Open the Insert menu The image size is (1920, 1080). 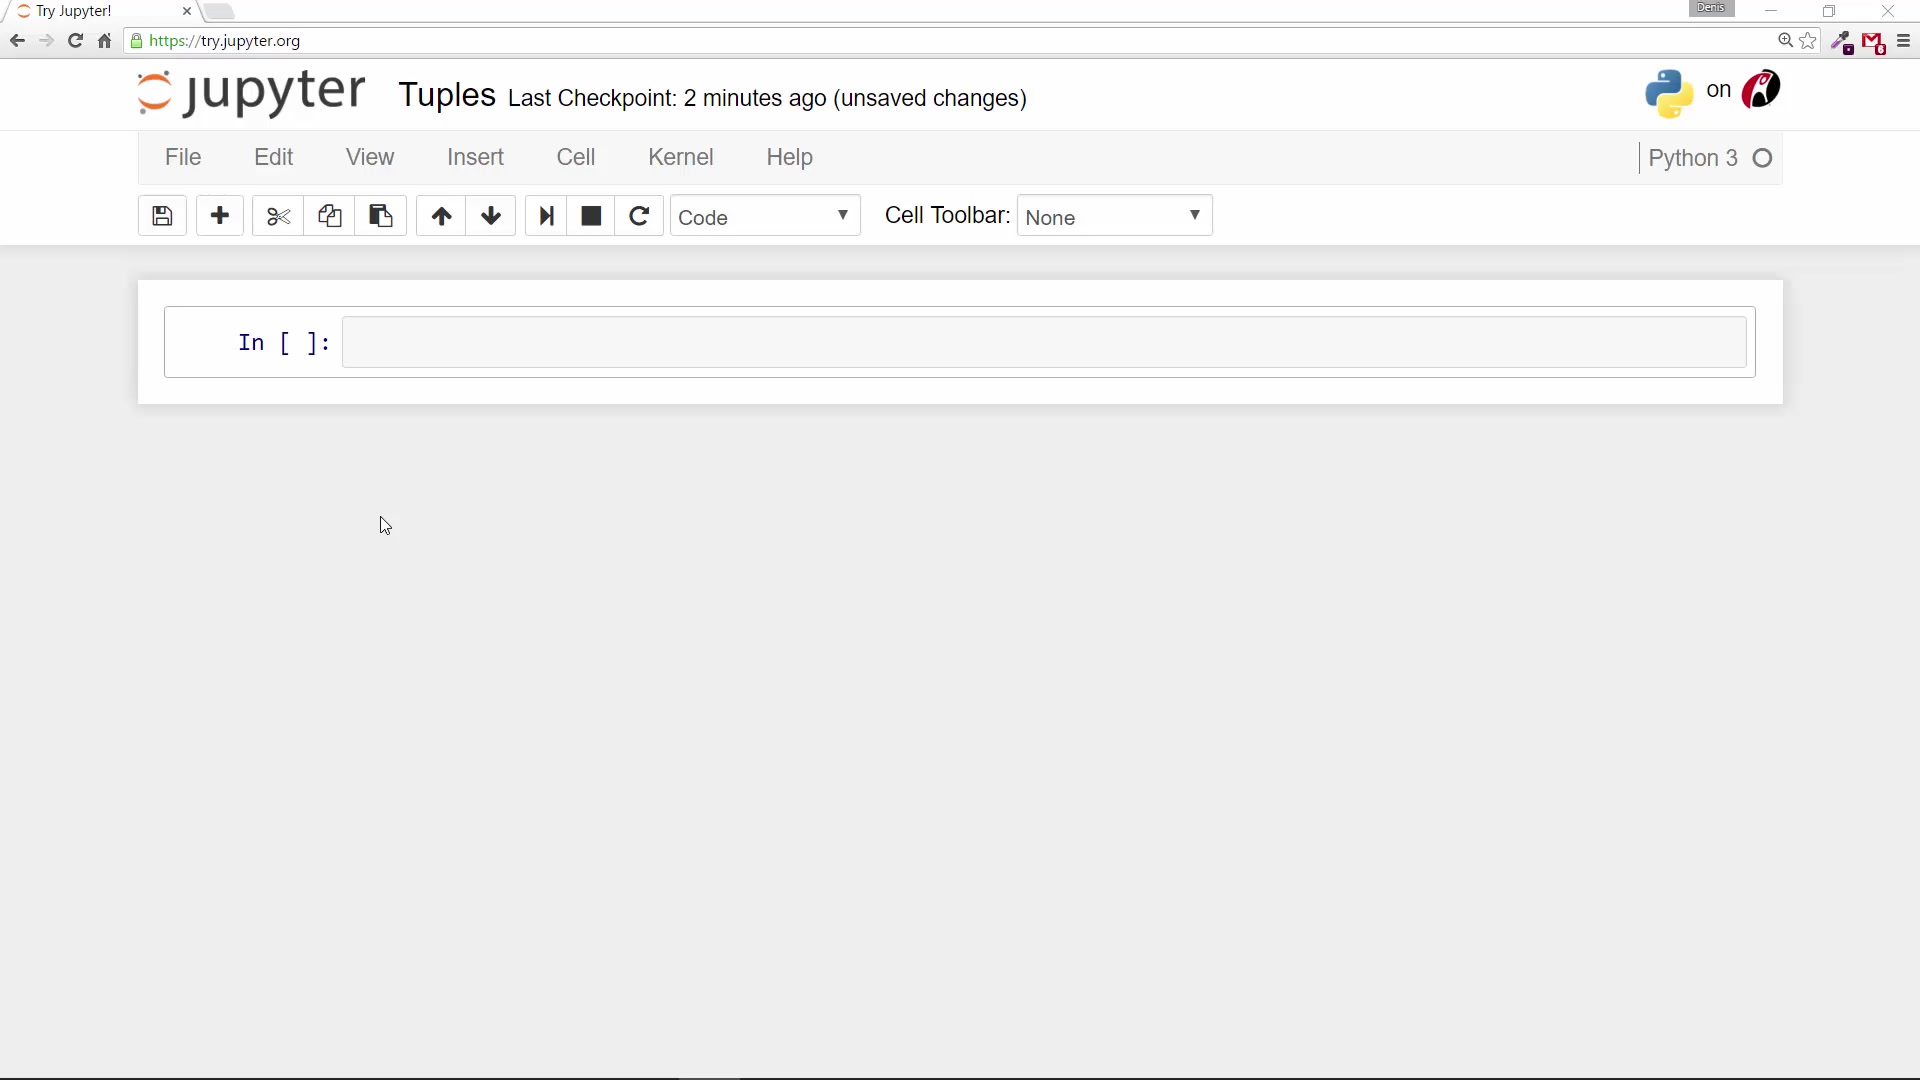[475, 157]
